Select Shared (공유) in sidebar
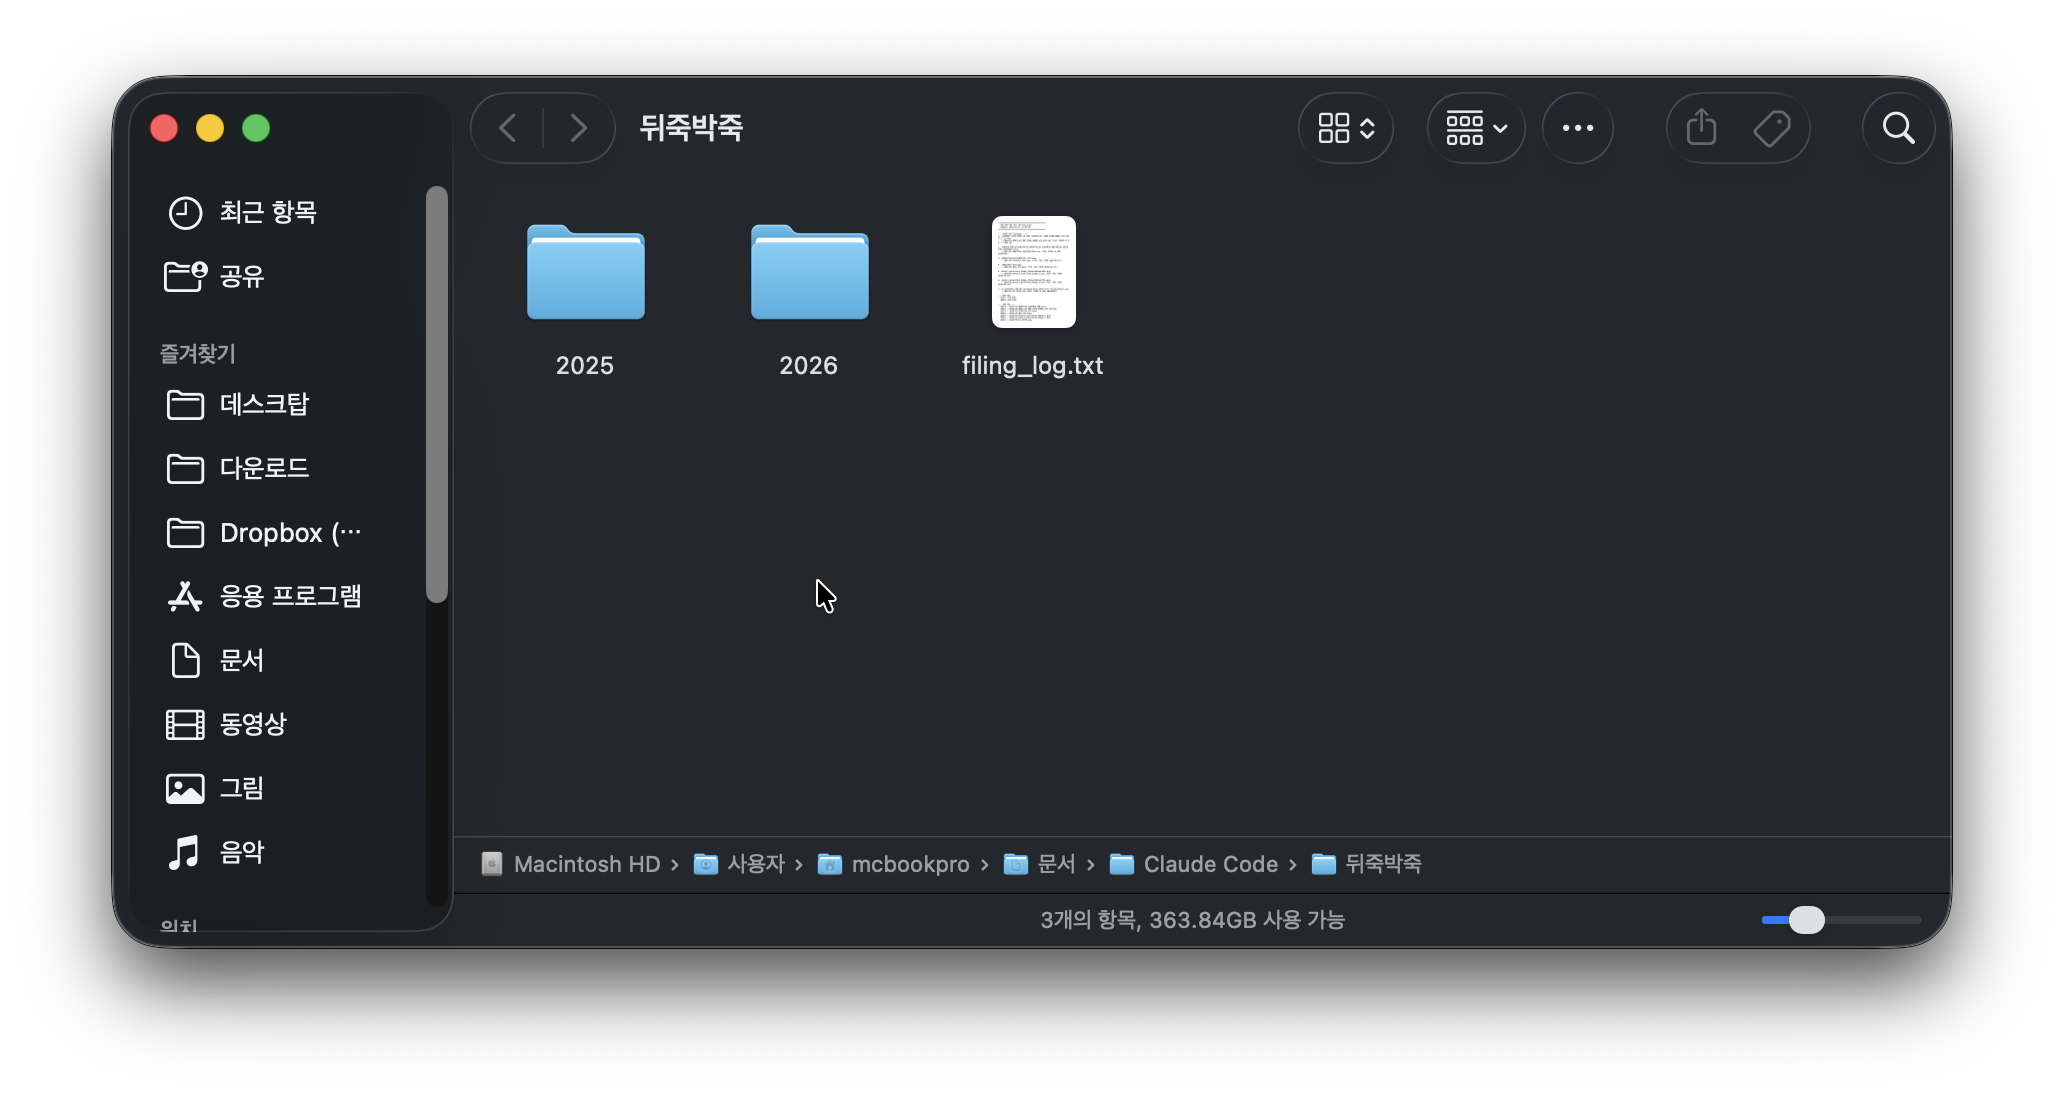Viewport: 2064px width, 1096px height. pyautogui.click(x=241, y=276)
